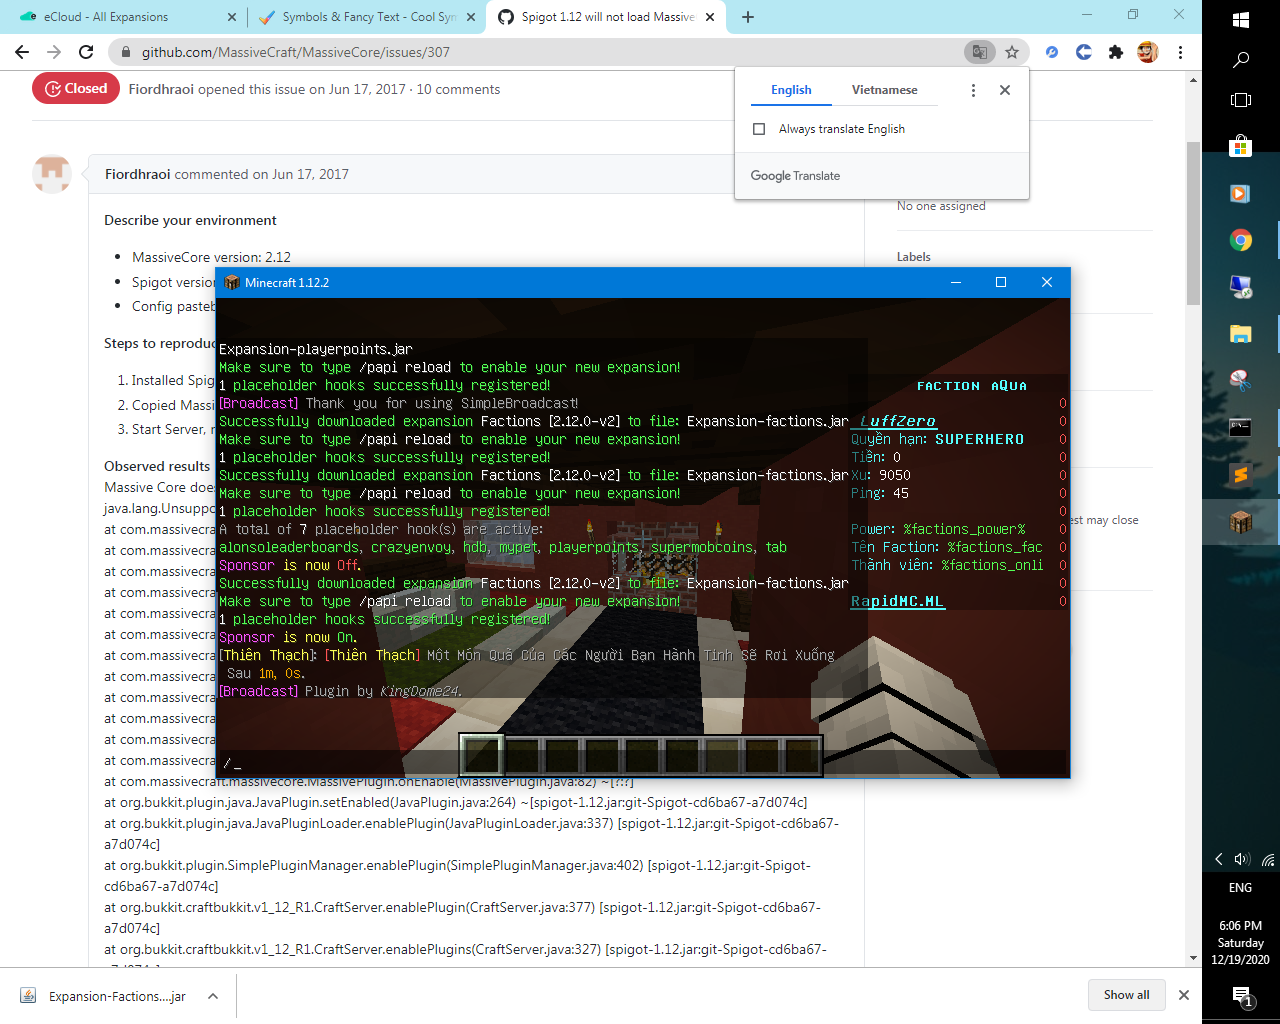
Task: Click the volume icon in the system tray
Action: (x=1243, y=859)
